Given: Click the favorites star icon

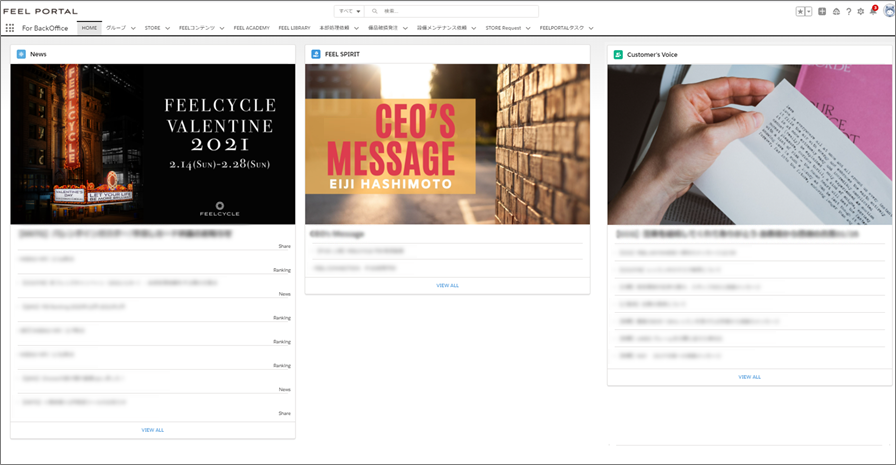Looking at the screenshot, I should 801,11.
